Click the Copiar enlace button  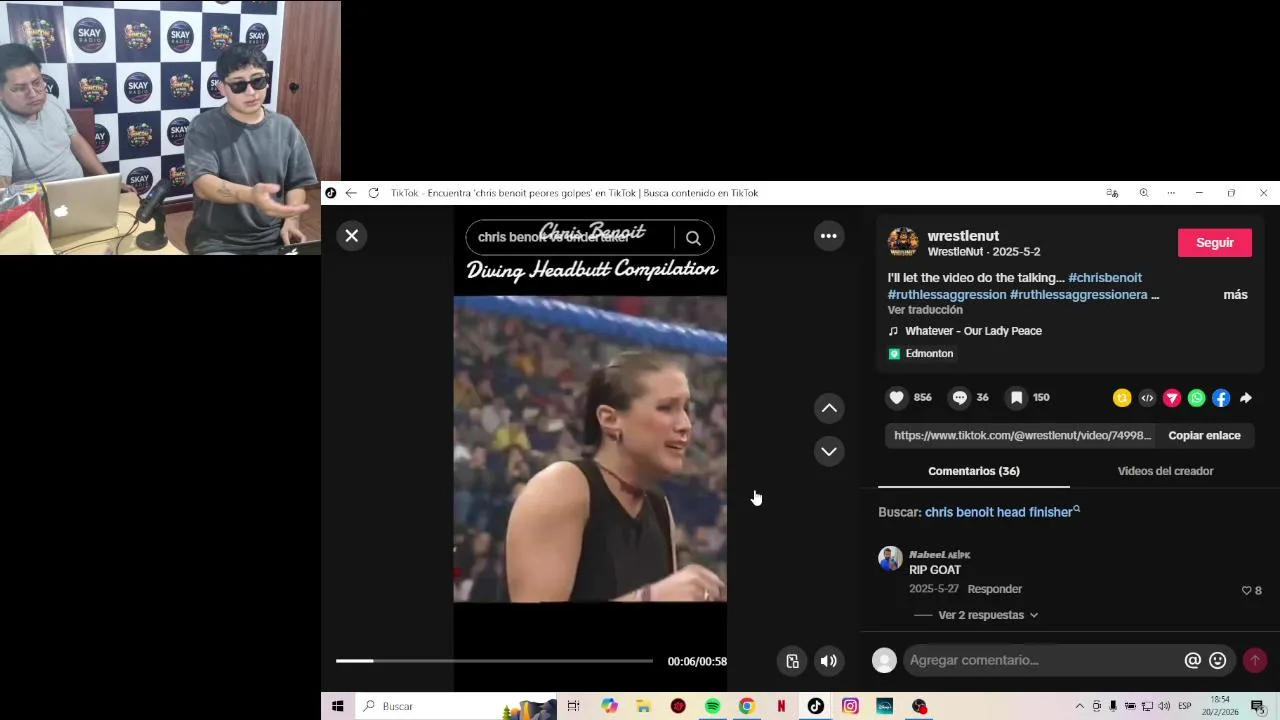pyautogui.click(x=1204, y=436)
